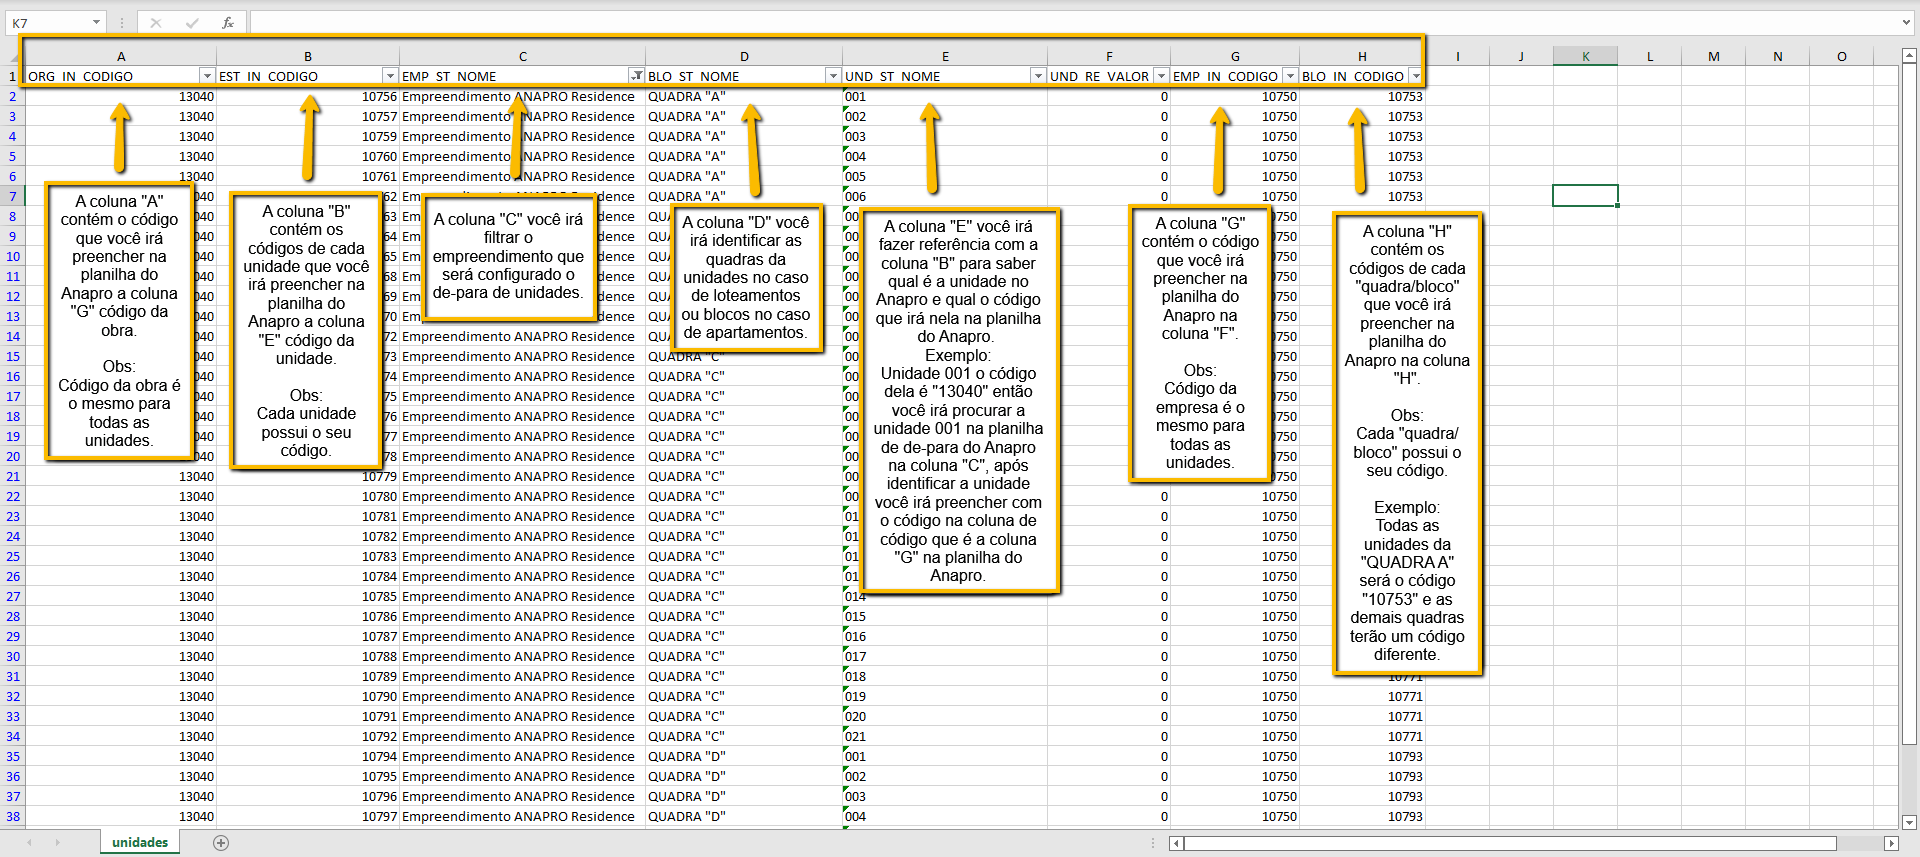This screenshot has height=857, width=1920.
Task: Select column K header
Action: pos(1585,56)
